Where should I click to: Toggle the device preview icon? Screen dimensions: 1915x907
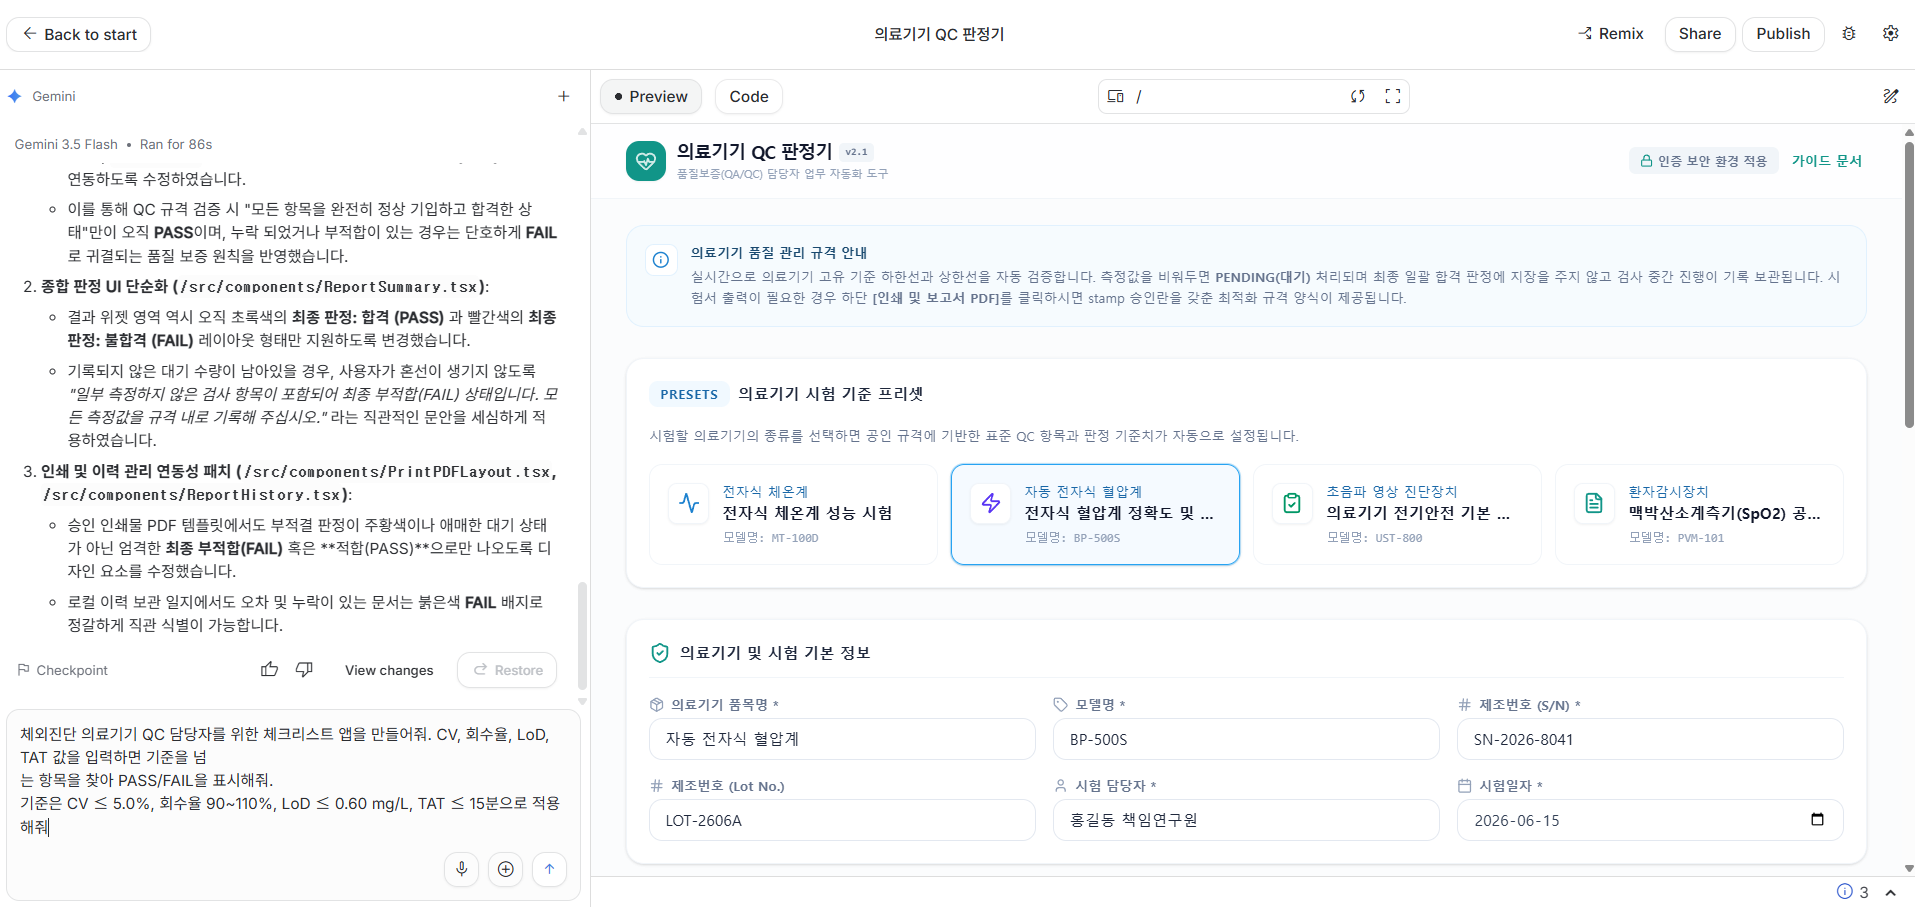click(x=1116, y=97)
